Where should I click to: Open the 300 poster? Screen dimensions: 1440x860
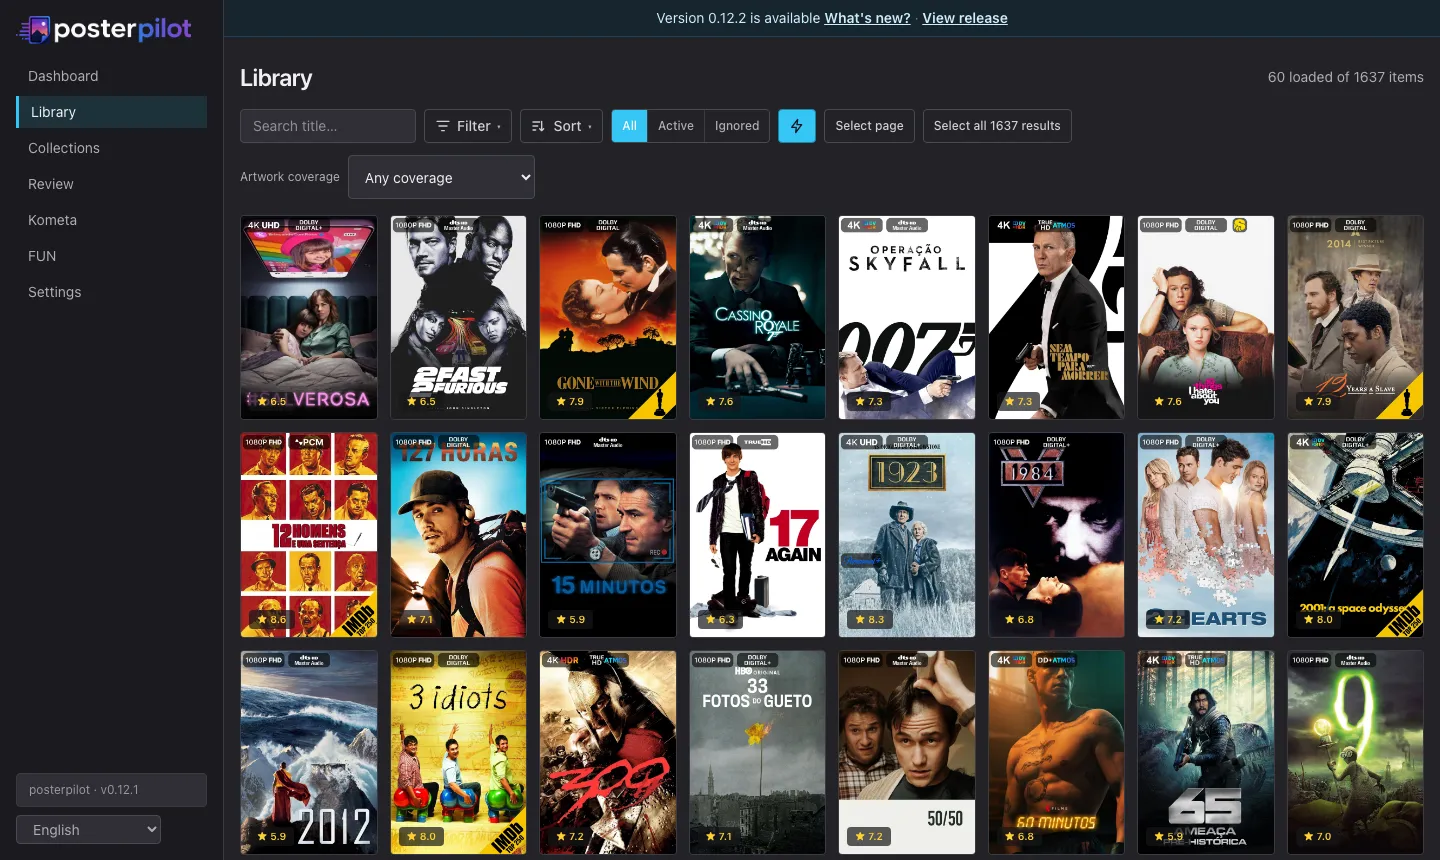608,752
